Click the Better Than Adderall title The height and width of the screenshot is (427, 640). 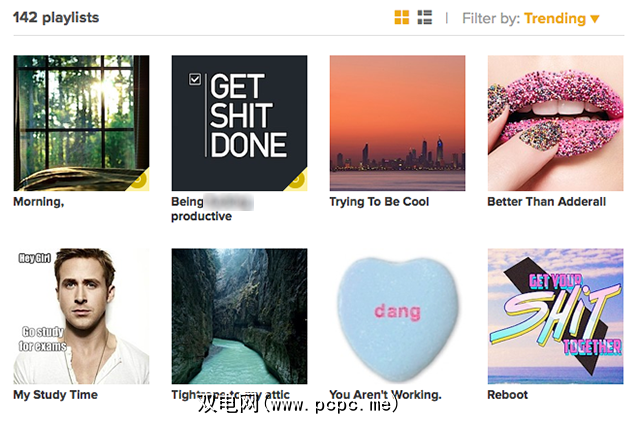pos(547,202)
